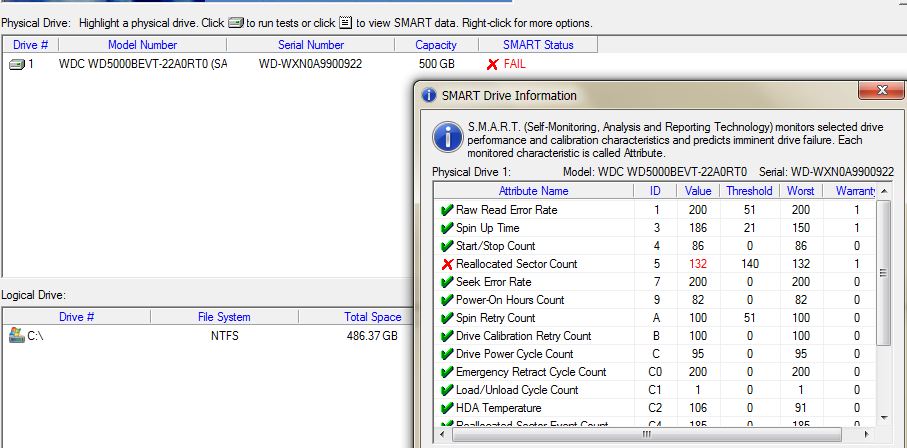Click the green check beside HDA Temperature

(446, 408)
